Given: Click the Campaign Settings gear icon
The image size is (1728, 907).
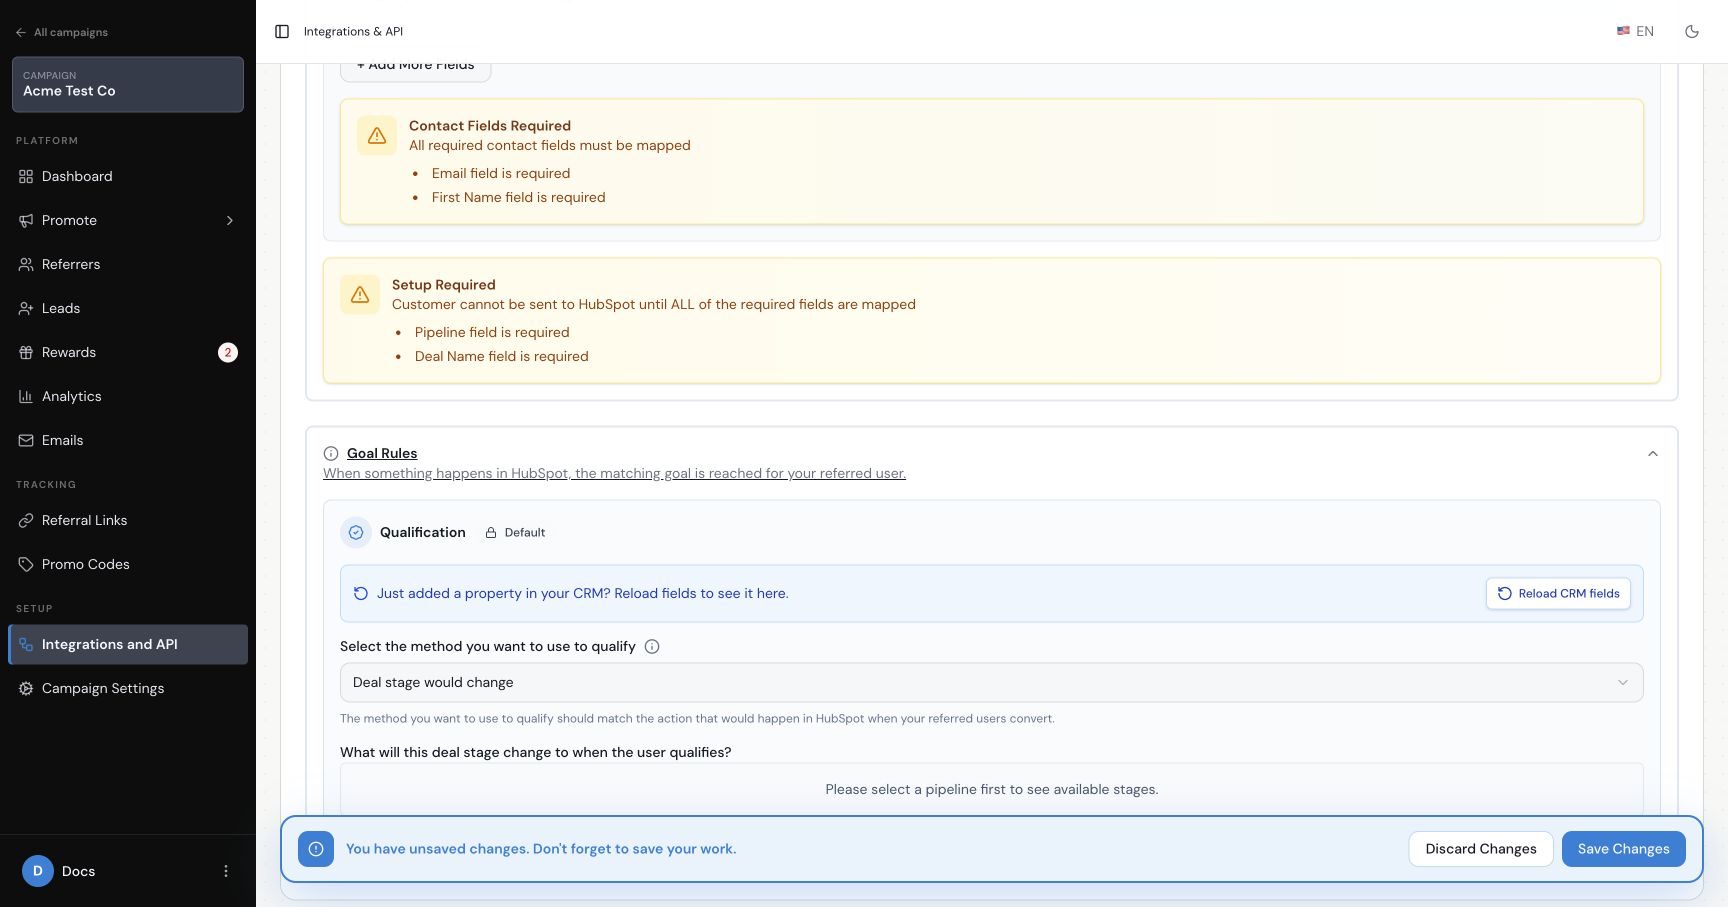Looking at the screenshot, I should click(26, 688).
